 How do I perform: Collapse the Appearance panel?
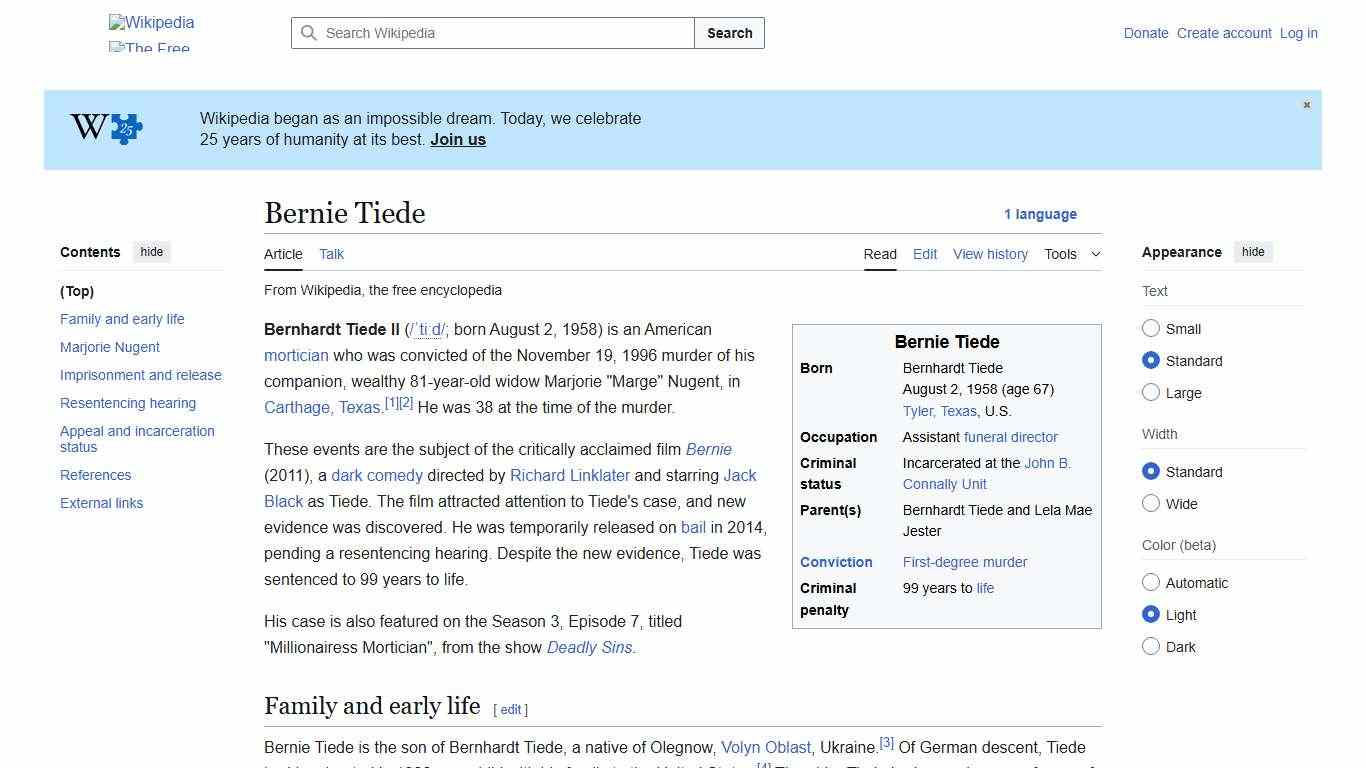point(1253,251)
